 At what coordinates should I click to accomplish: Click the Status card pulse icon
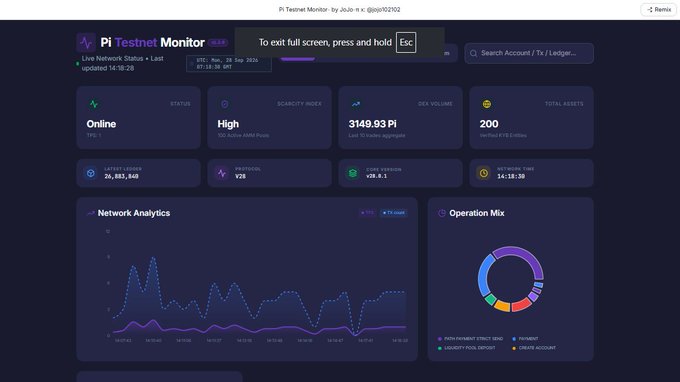point(94,104)
